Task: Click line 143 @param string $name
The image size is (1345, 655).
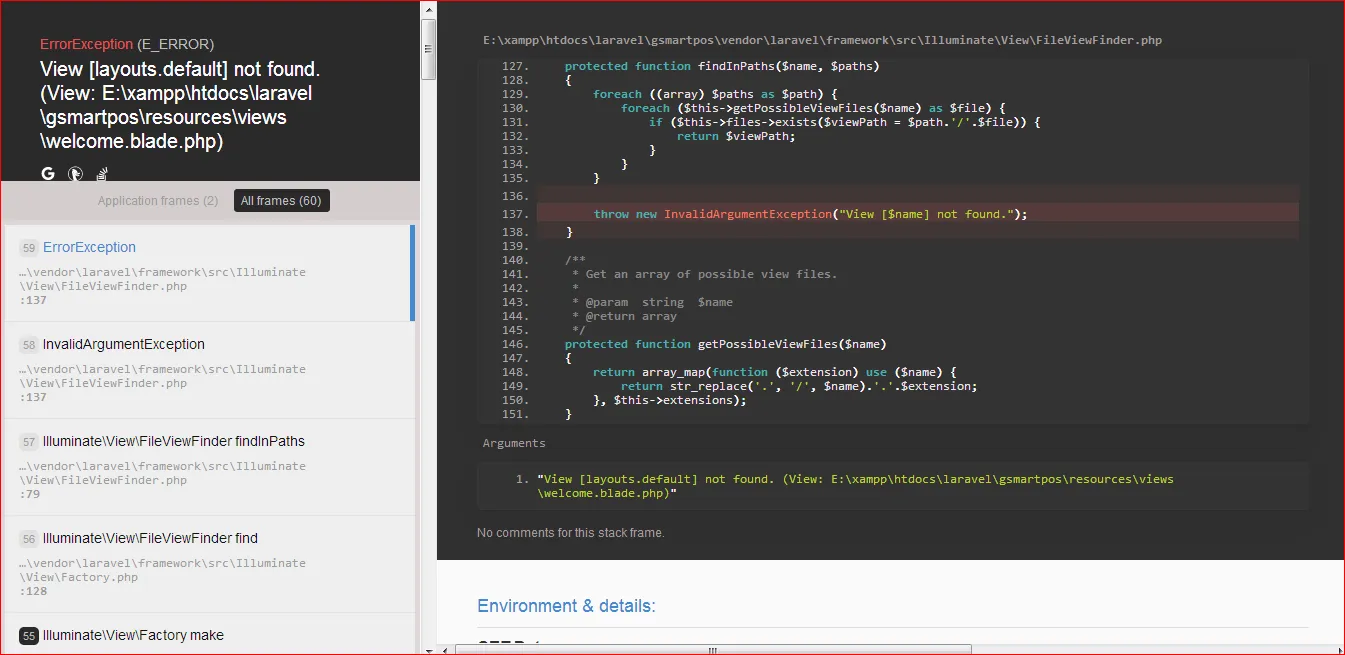Action: coord(652,302)
